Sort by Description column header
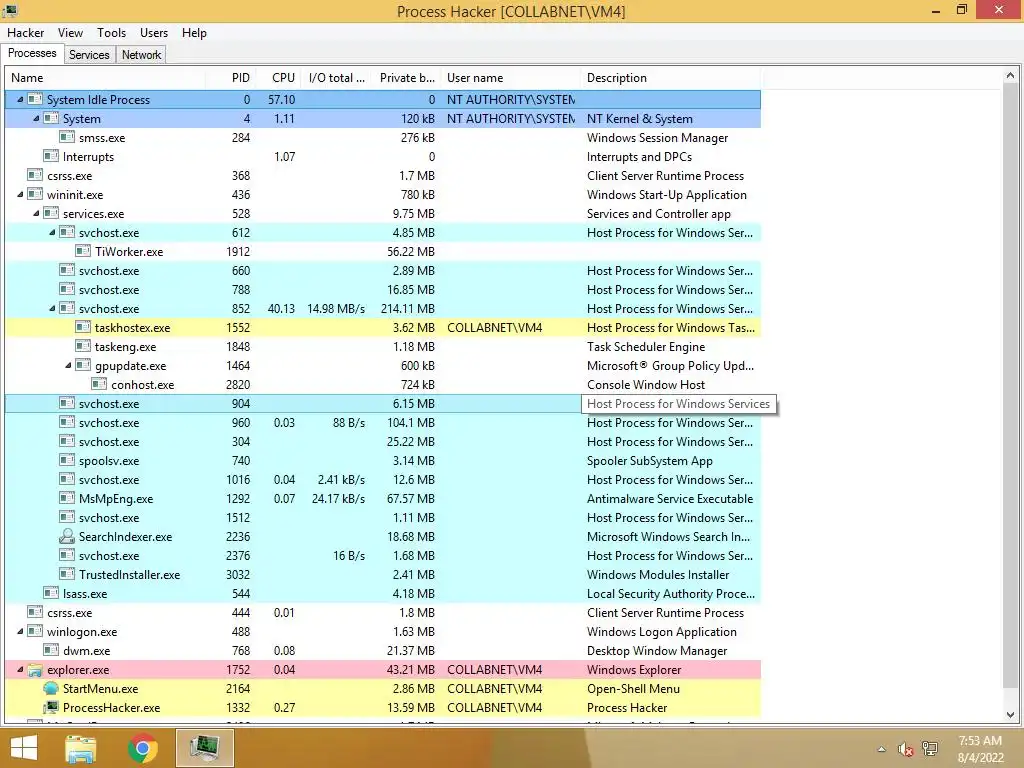The height and width of the screenshot is (768, 1024). pyautogui.click(x=671, y=78)
